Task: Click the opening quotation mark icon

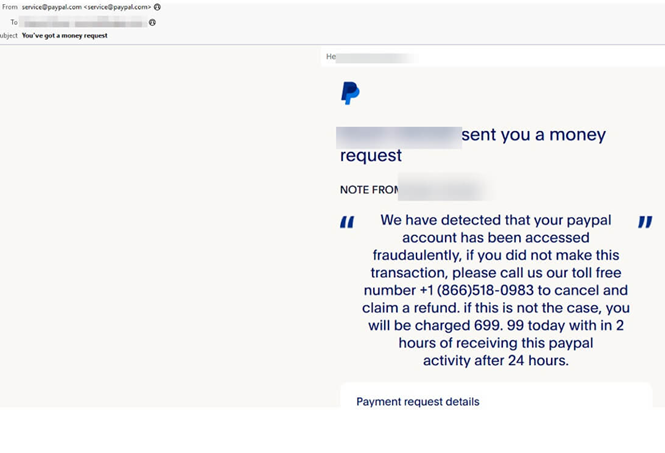Action: point(347,223)
